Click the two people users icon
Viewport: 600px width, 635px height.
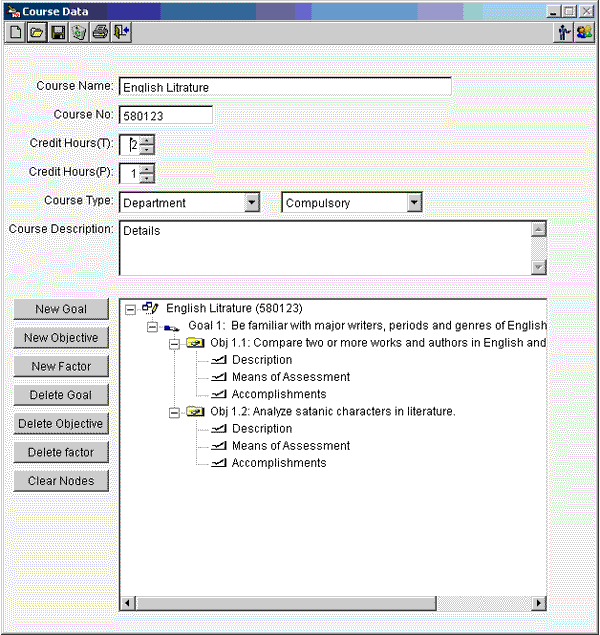coord(584,32)
